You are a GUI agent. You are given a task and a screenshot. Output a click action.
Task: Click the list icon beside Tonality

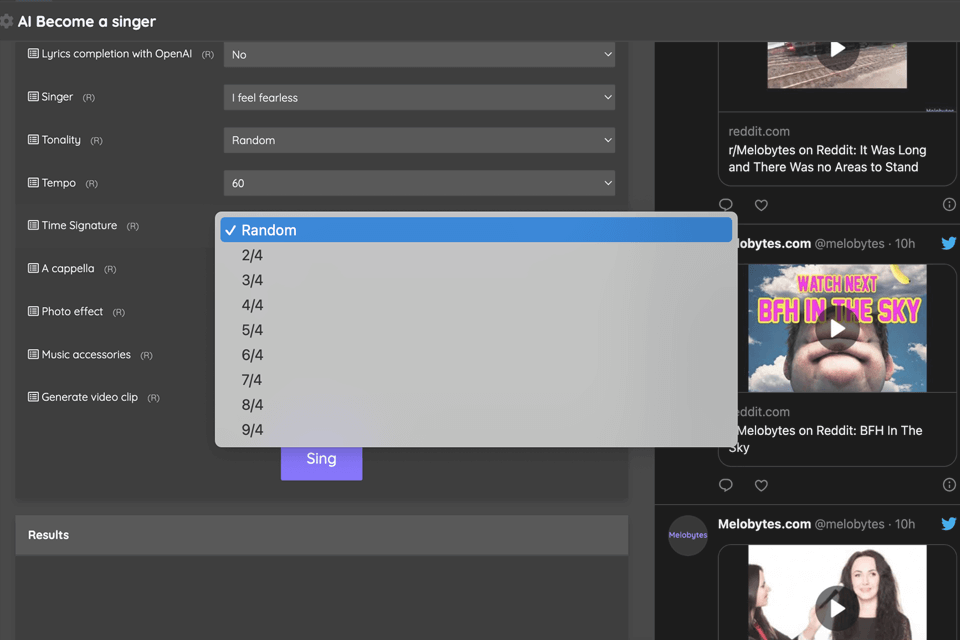pos(33,140)
